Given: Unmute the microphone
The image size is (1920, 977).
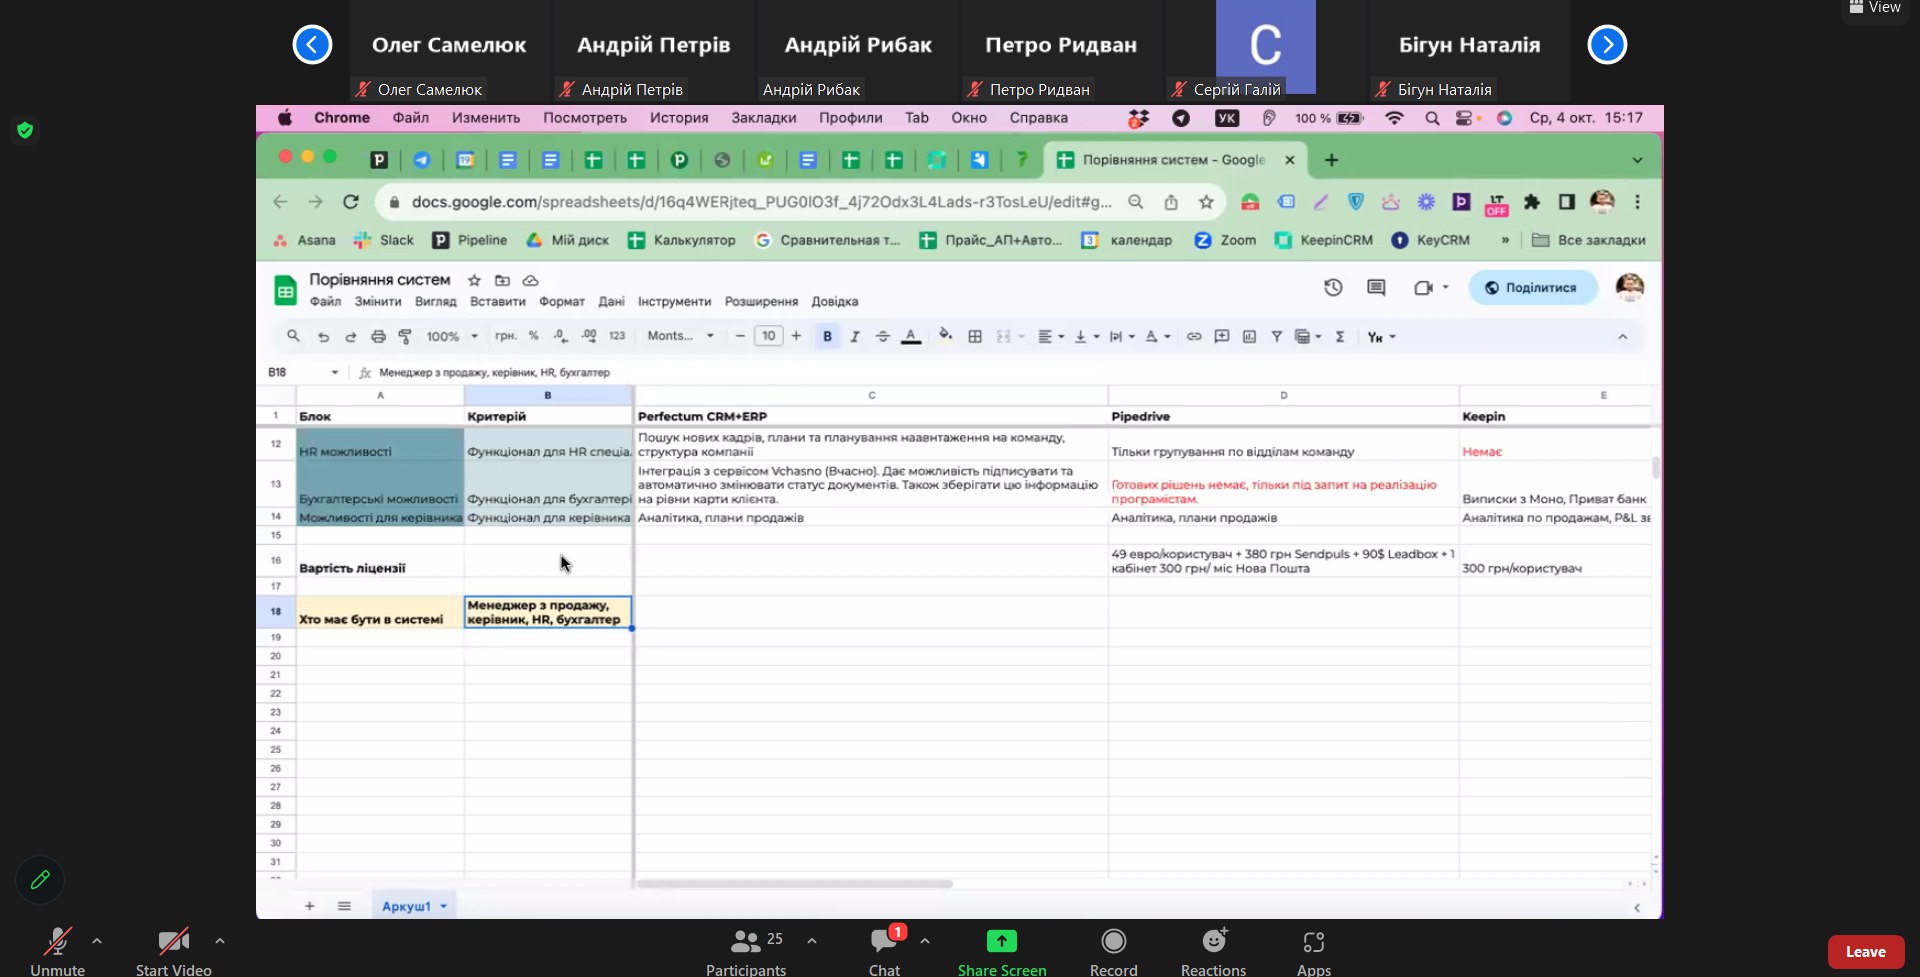Looking at the screenshot, I should click(57, 942).
